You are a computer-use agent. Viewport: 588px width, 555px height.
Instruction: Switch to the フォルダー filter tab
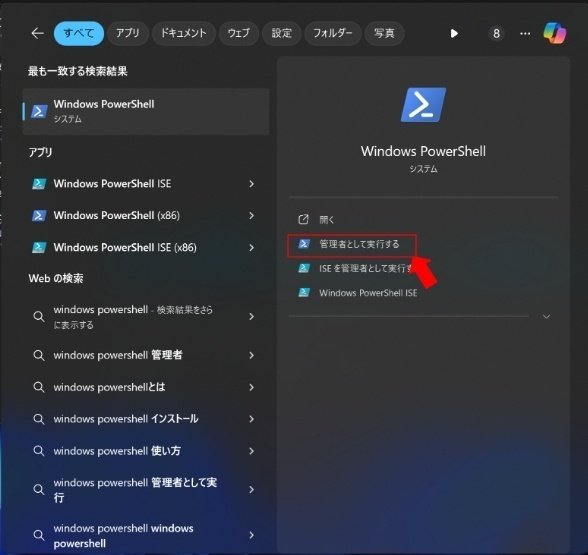click(x=333, y=33)
